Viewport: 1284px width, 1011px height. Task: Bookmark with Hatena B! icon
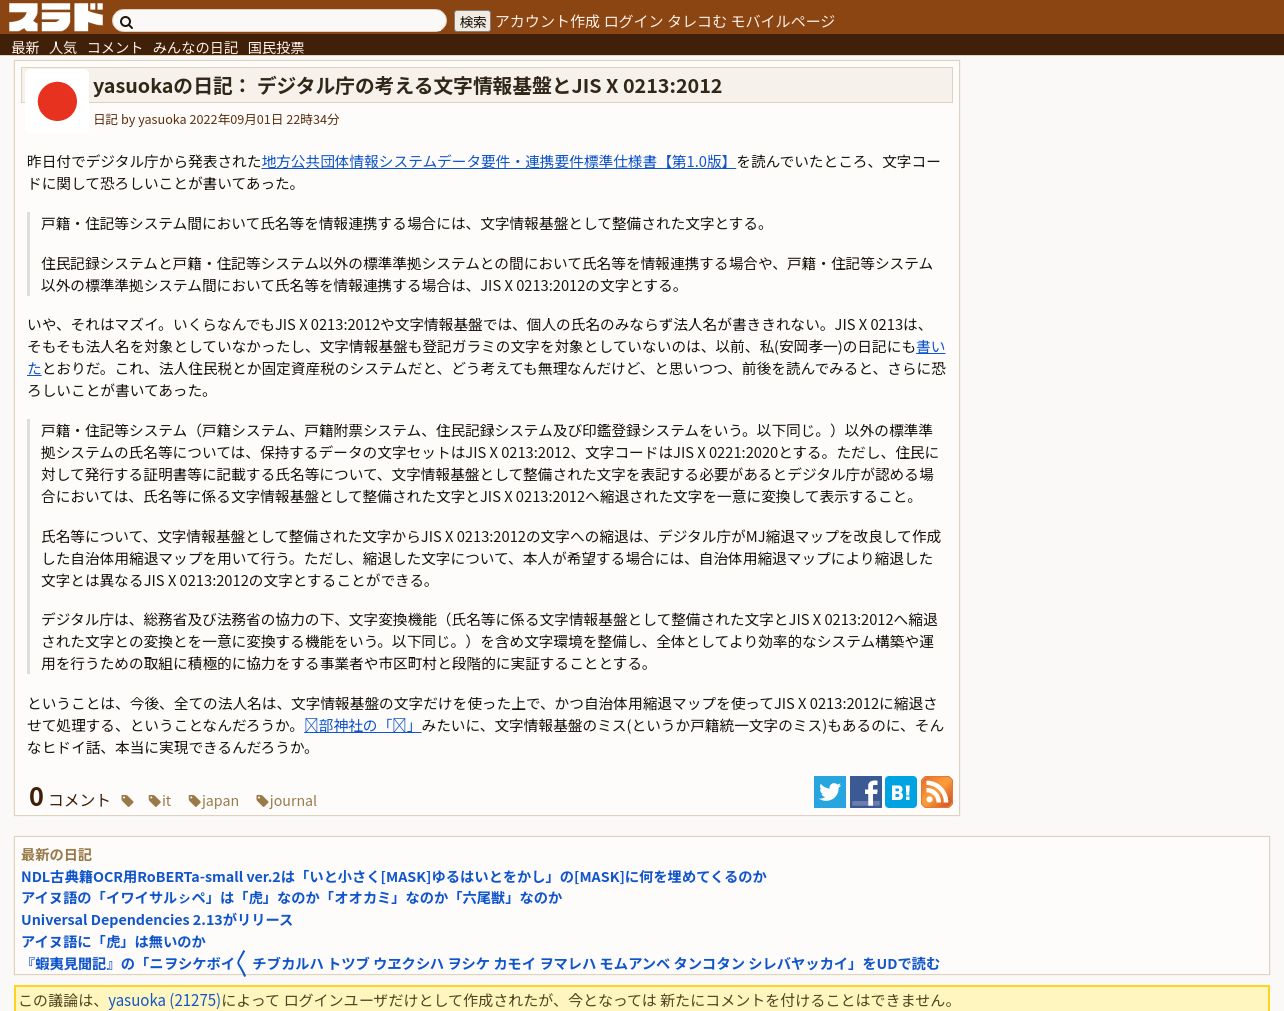coord(901,792)
